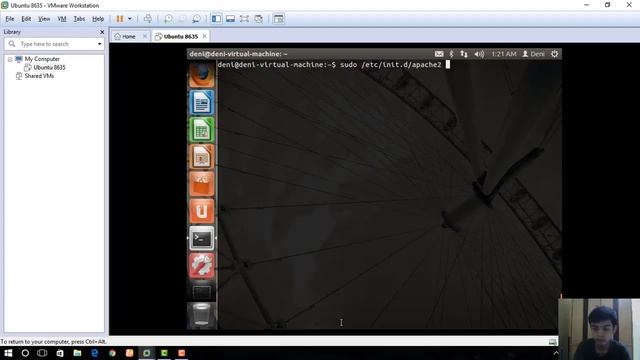The image size is (640, 360).
Task: Open the workspace switcher launcher icon
Action: [x=202, y=291]
